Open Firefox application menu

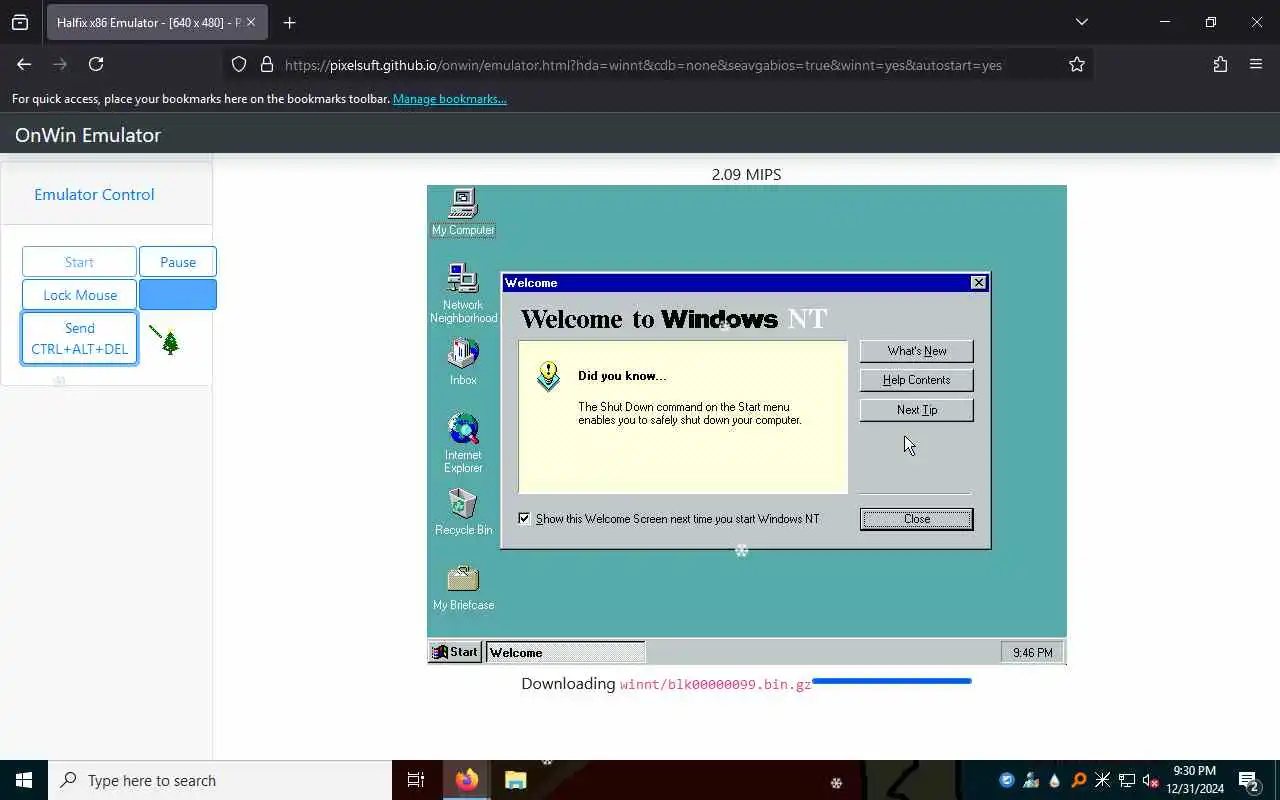pyautogui.click(x=1256, y=64)
